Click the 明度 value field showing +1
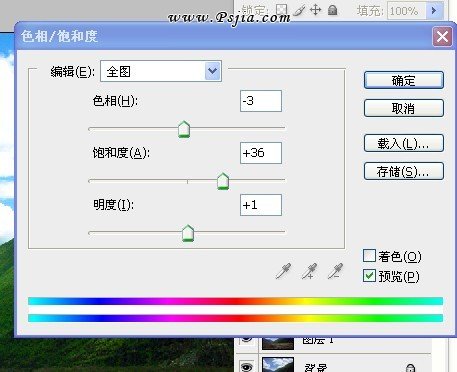This screenshot has height=372, width=457. (261, 205)
